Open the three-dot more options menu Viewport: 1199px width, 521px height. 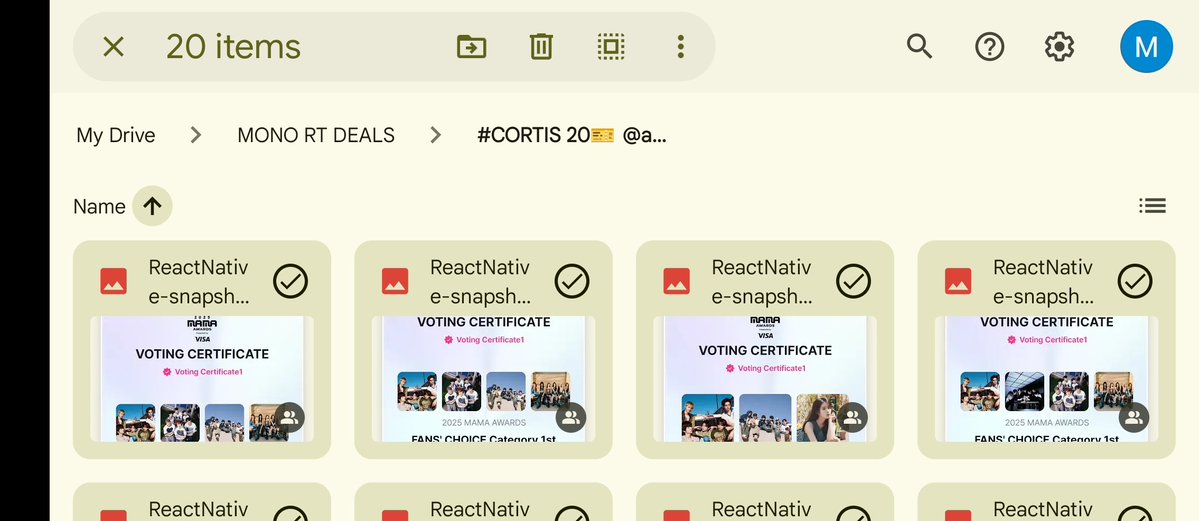680,47
